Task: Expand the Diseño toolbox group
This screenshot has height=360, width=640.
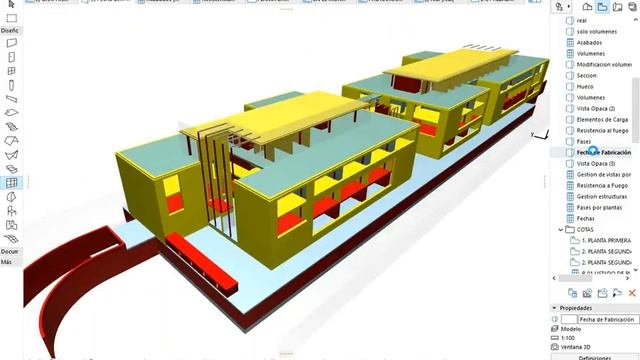Action: tap(10, 31)
